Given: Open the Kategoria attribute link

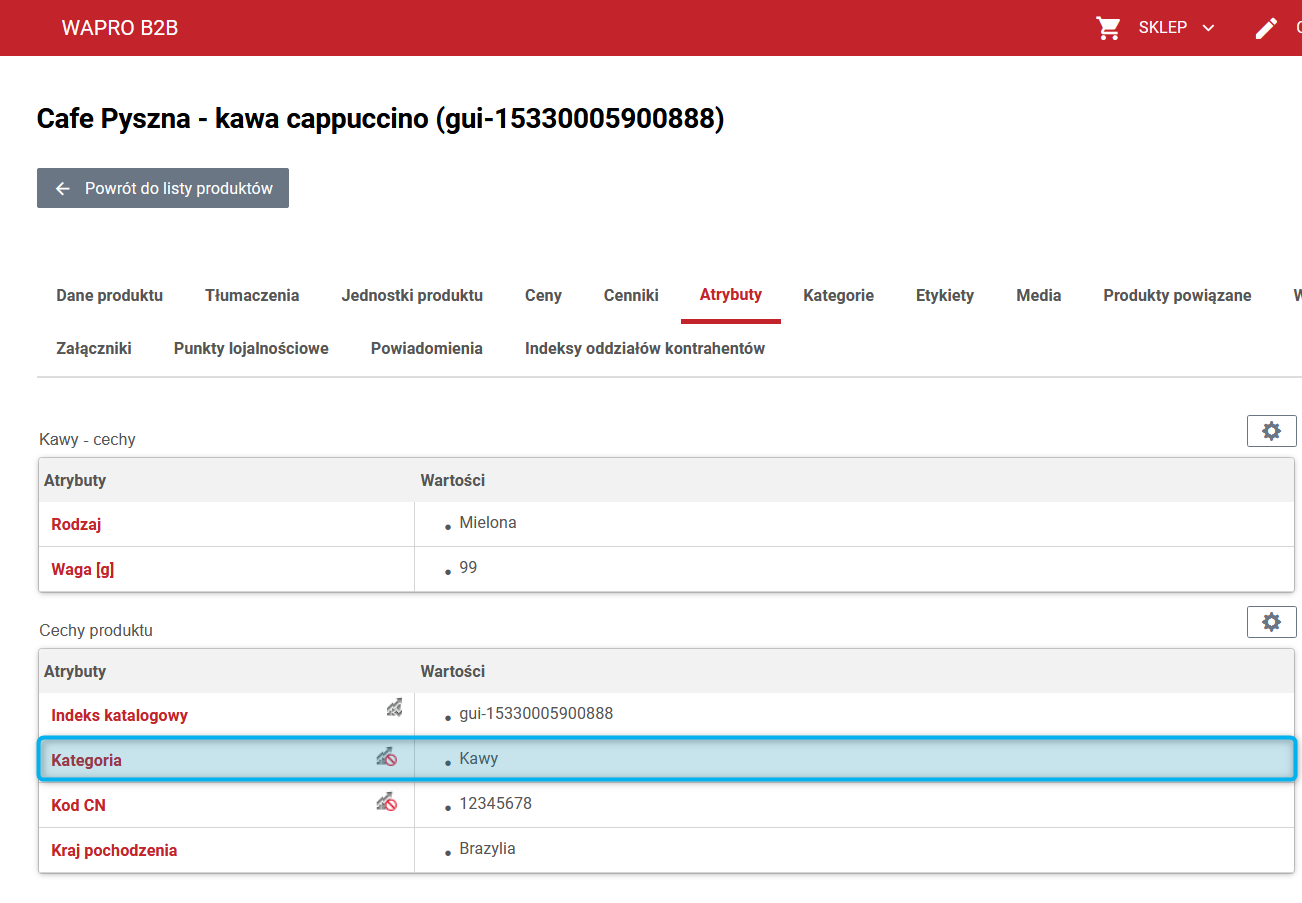Looking at the screenshot, I should pos(86,760).
